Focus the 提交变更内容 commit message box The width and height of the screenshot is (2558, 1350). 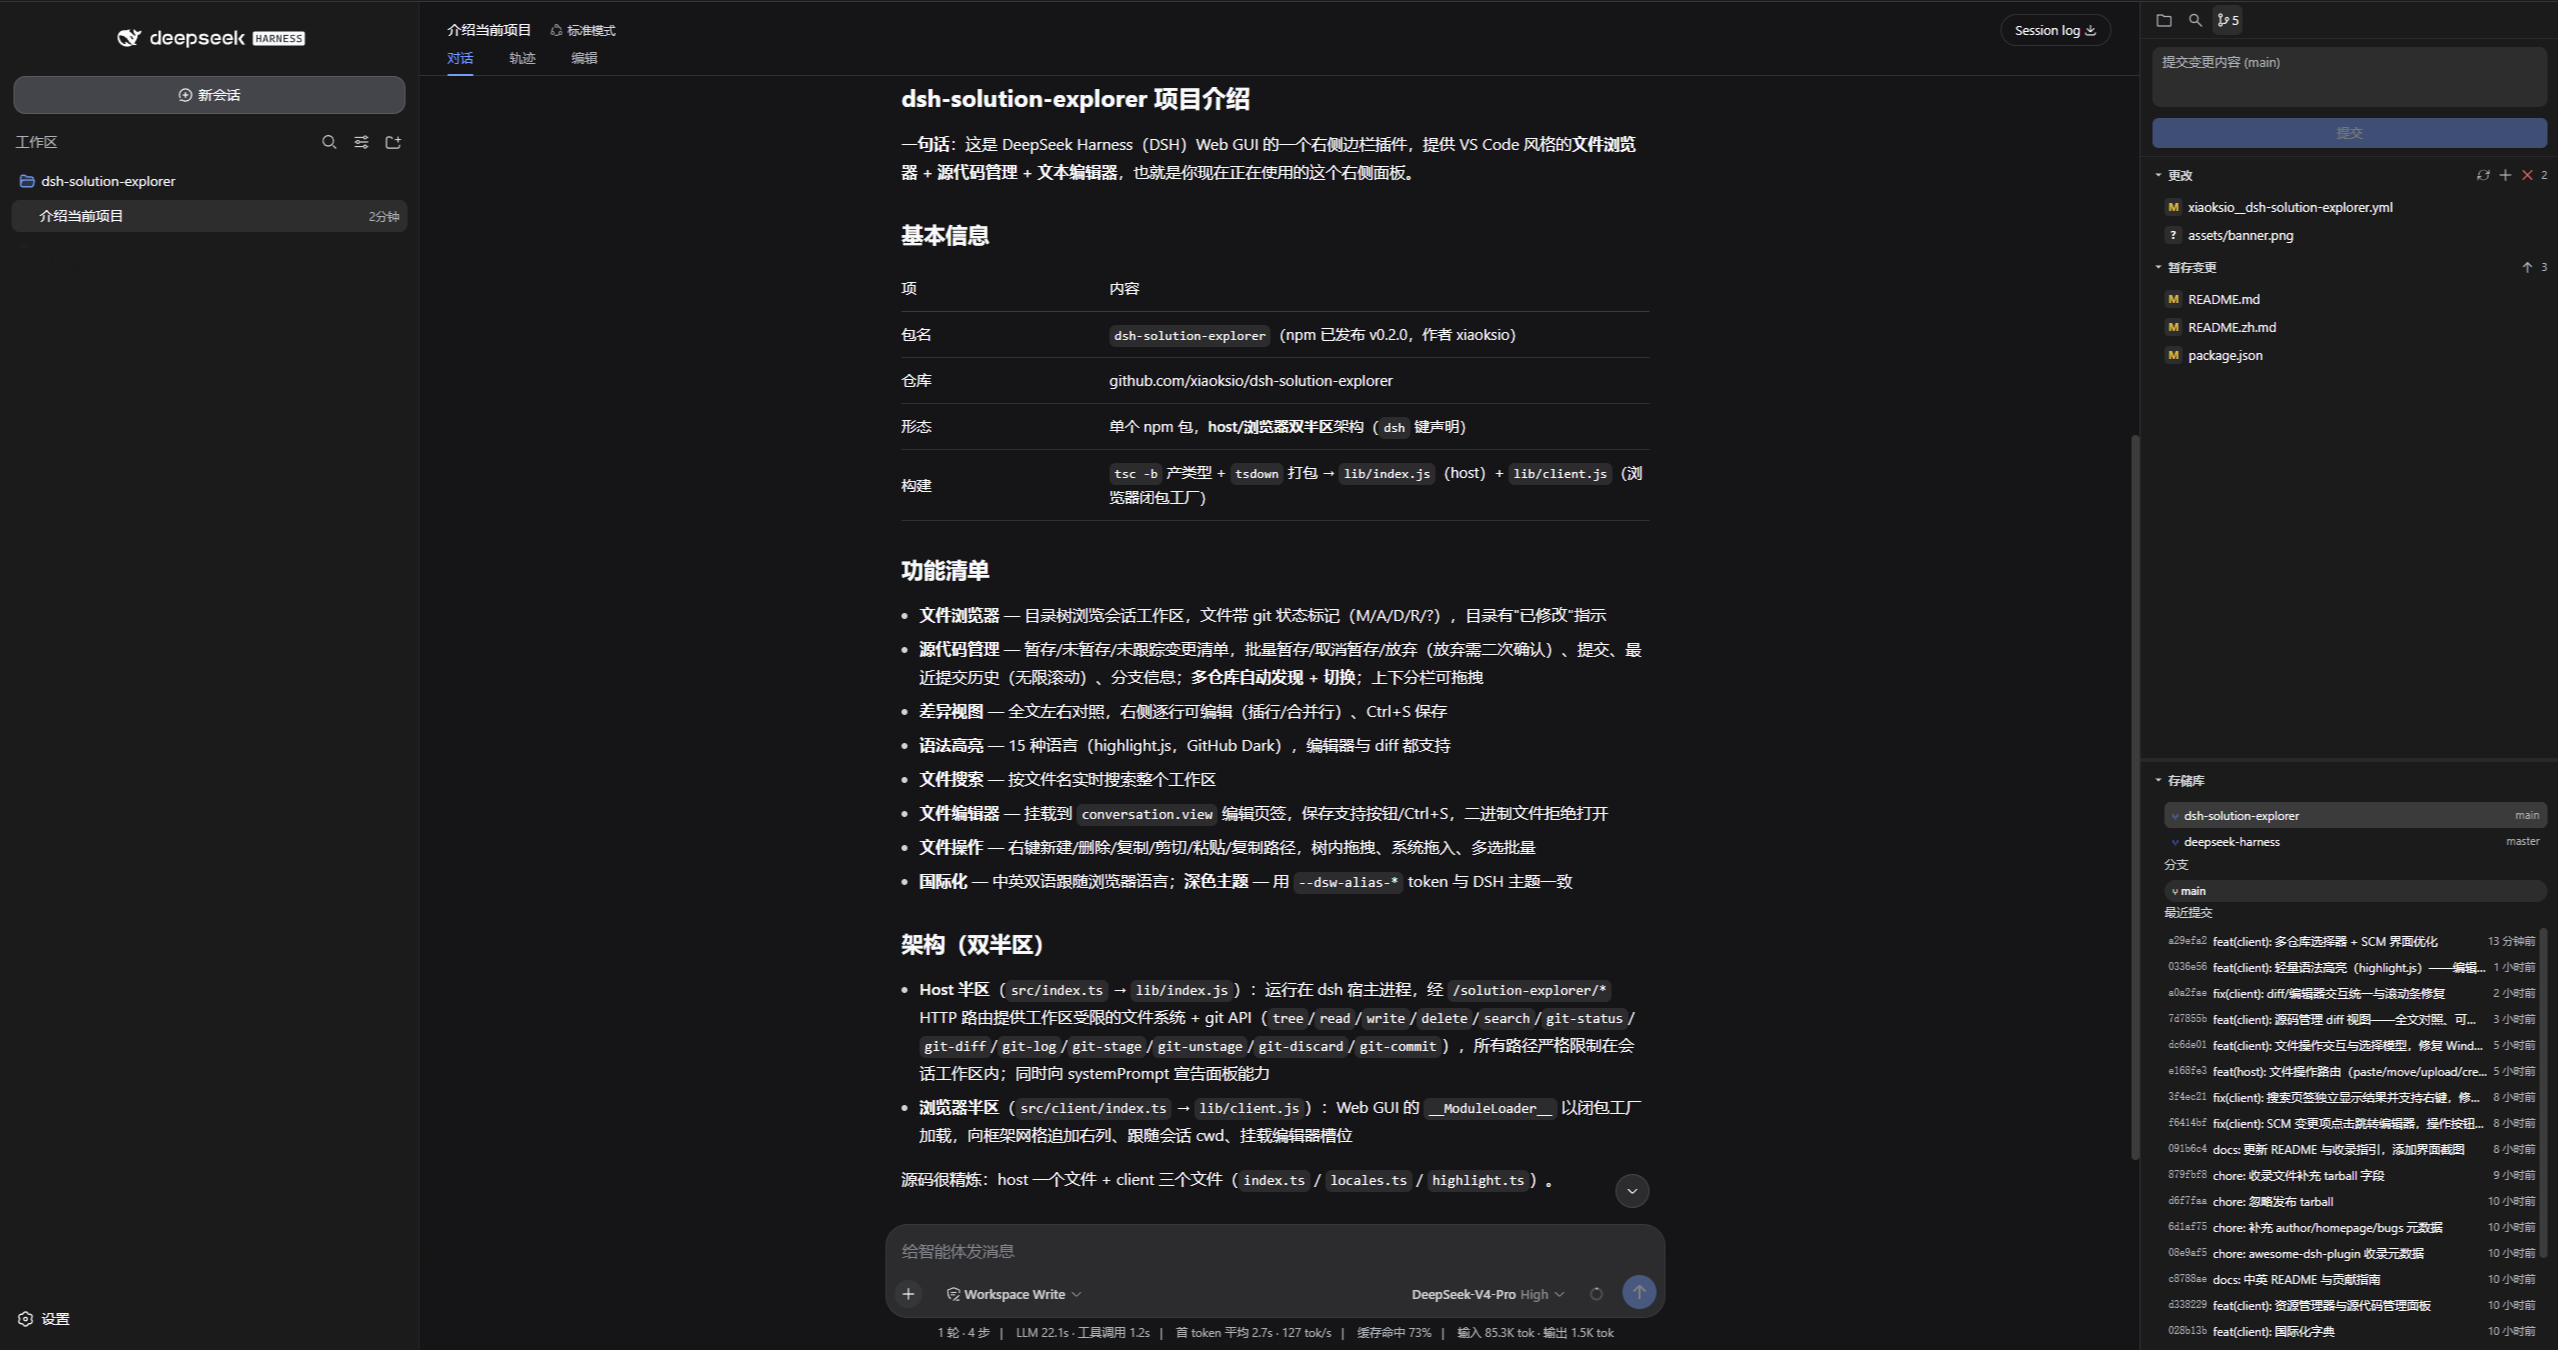[x=2349, y=77]
